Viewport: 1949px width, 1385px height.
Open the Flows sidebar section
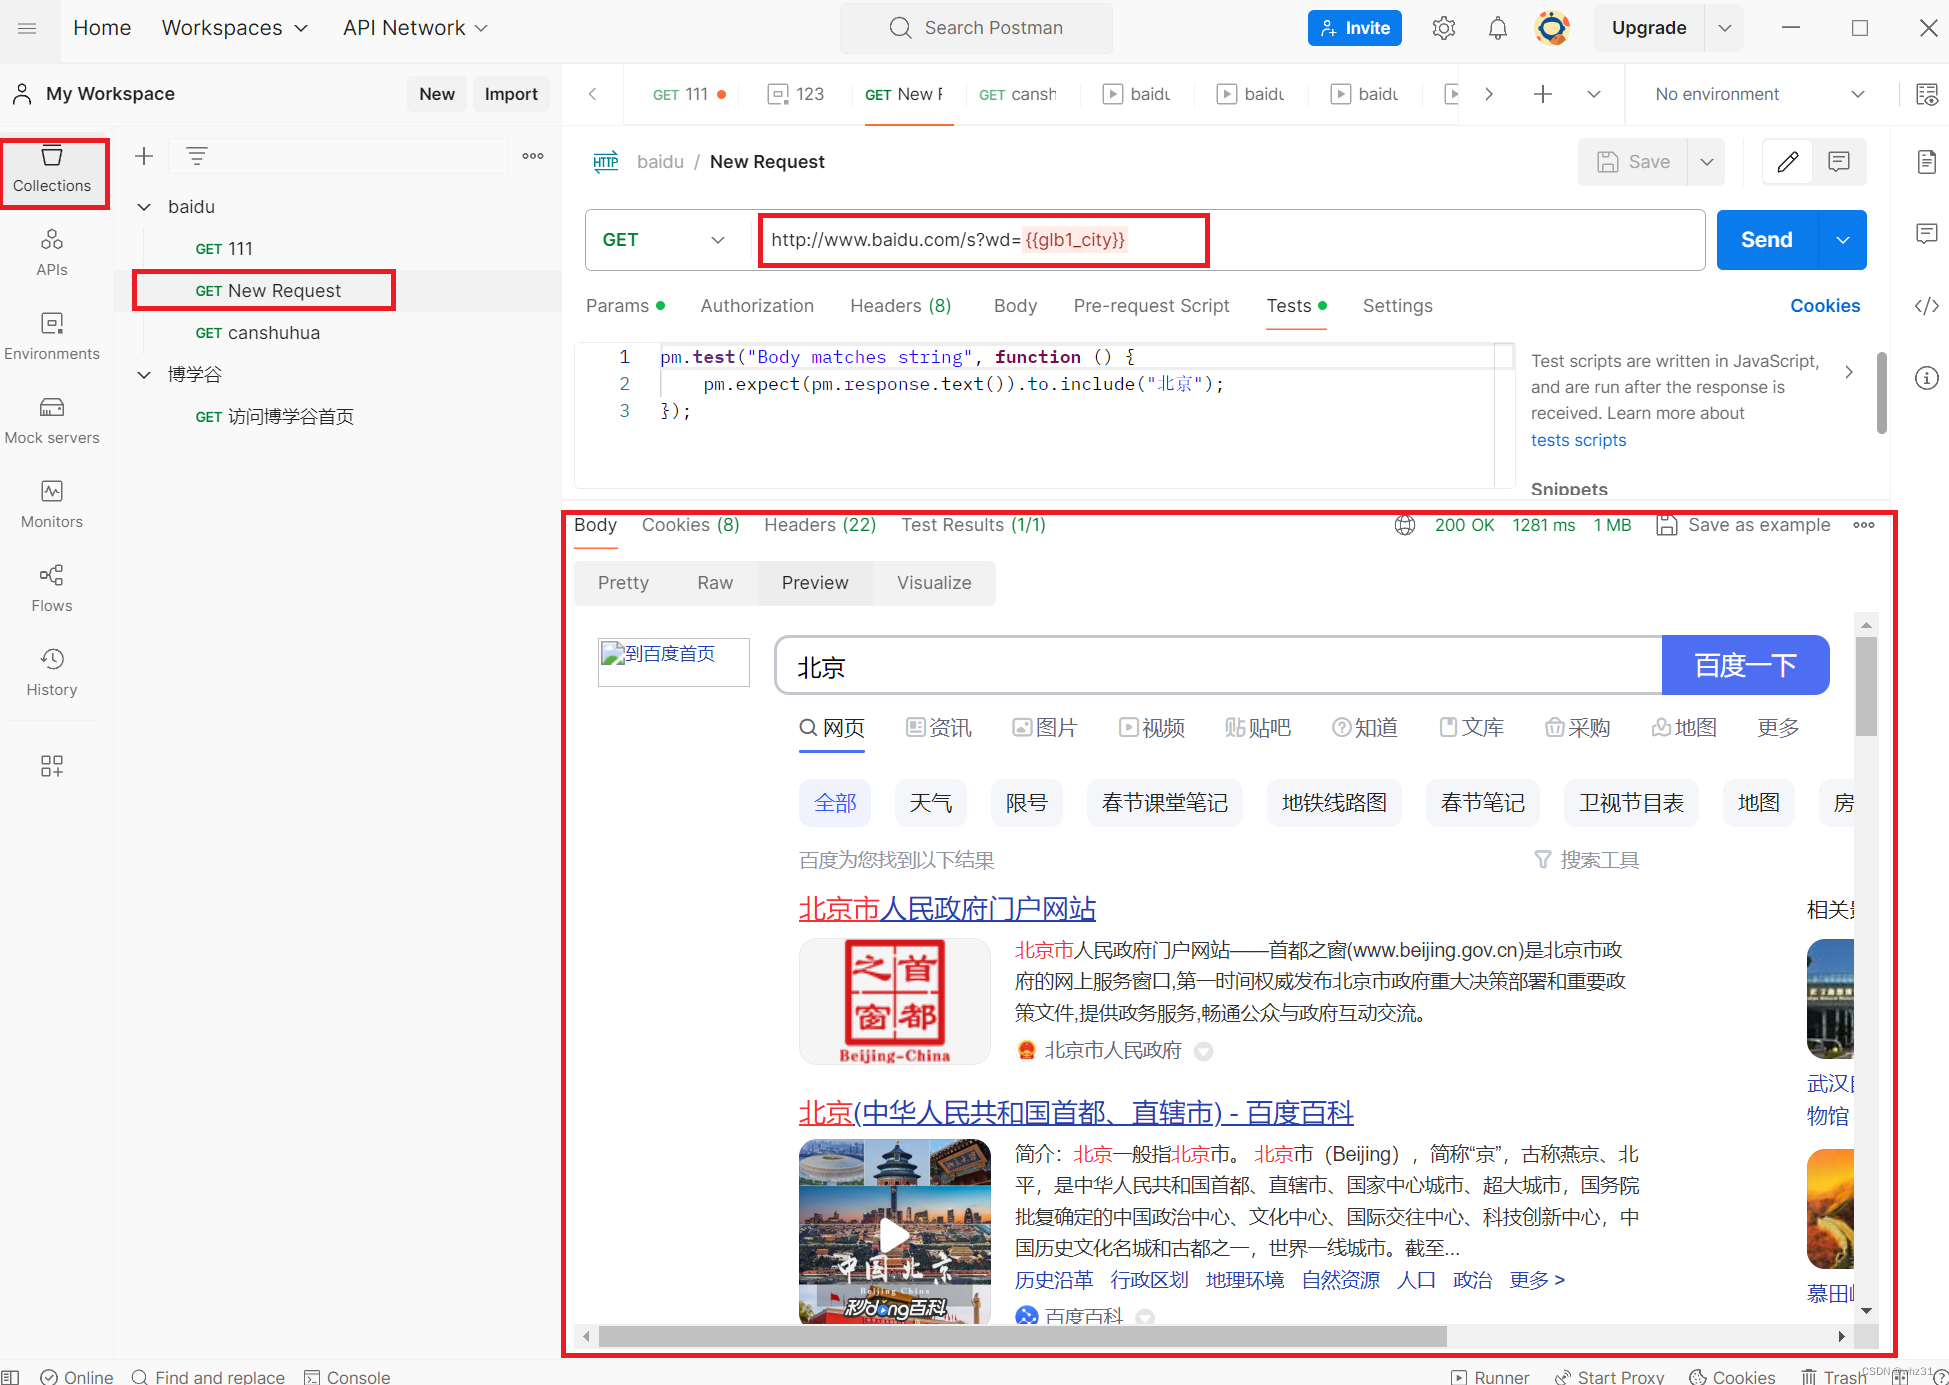[x=52, y=587]
